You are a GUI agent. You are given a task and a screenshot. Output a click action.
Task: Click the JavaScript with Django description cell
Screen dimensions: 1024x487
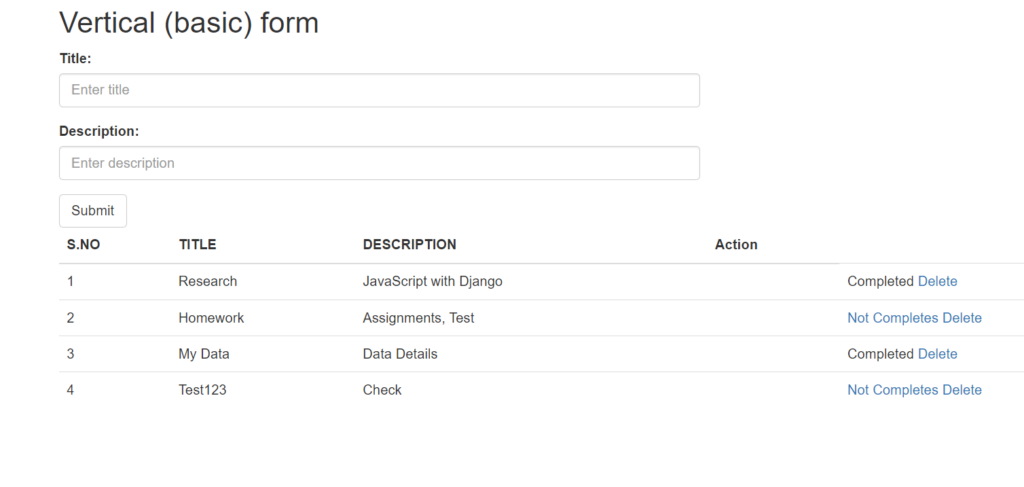pyautogui.click(x=432, y=282)
